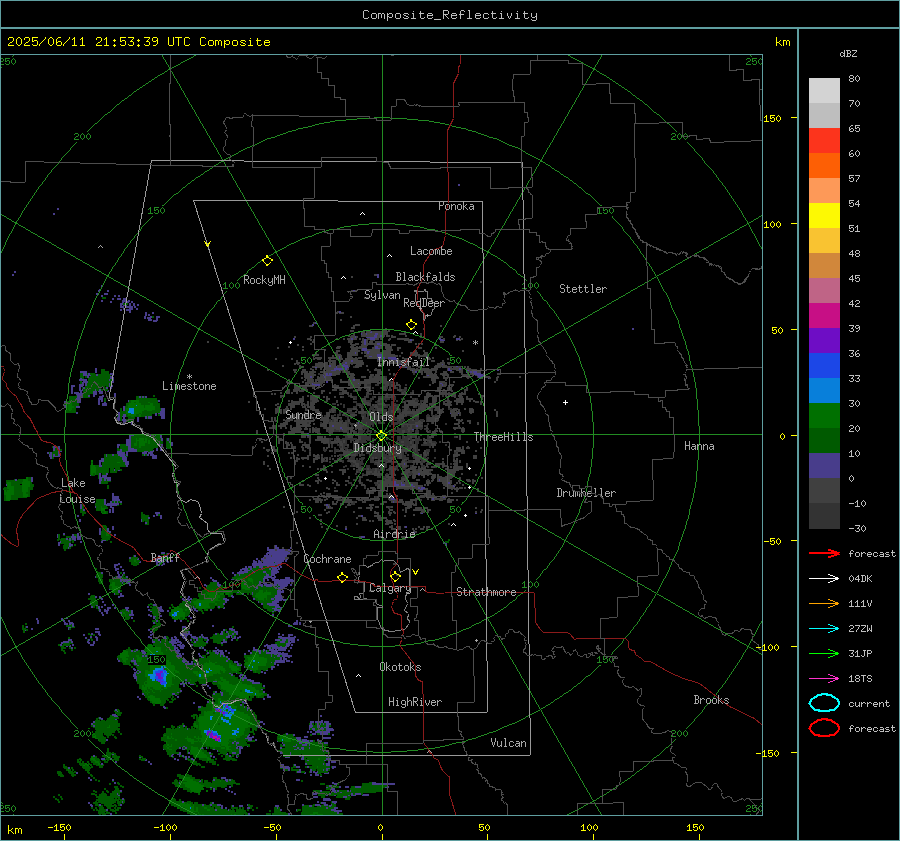Click the cyan current ellipse icon
The width and height of the screenshot is (900, 841).
tap(824, 703)
